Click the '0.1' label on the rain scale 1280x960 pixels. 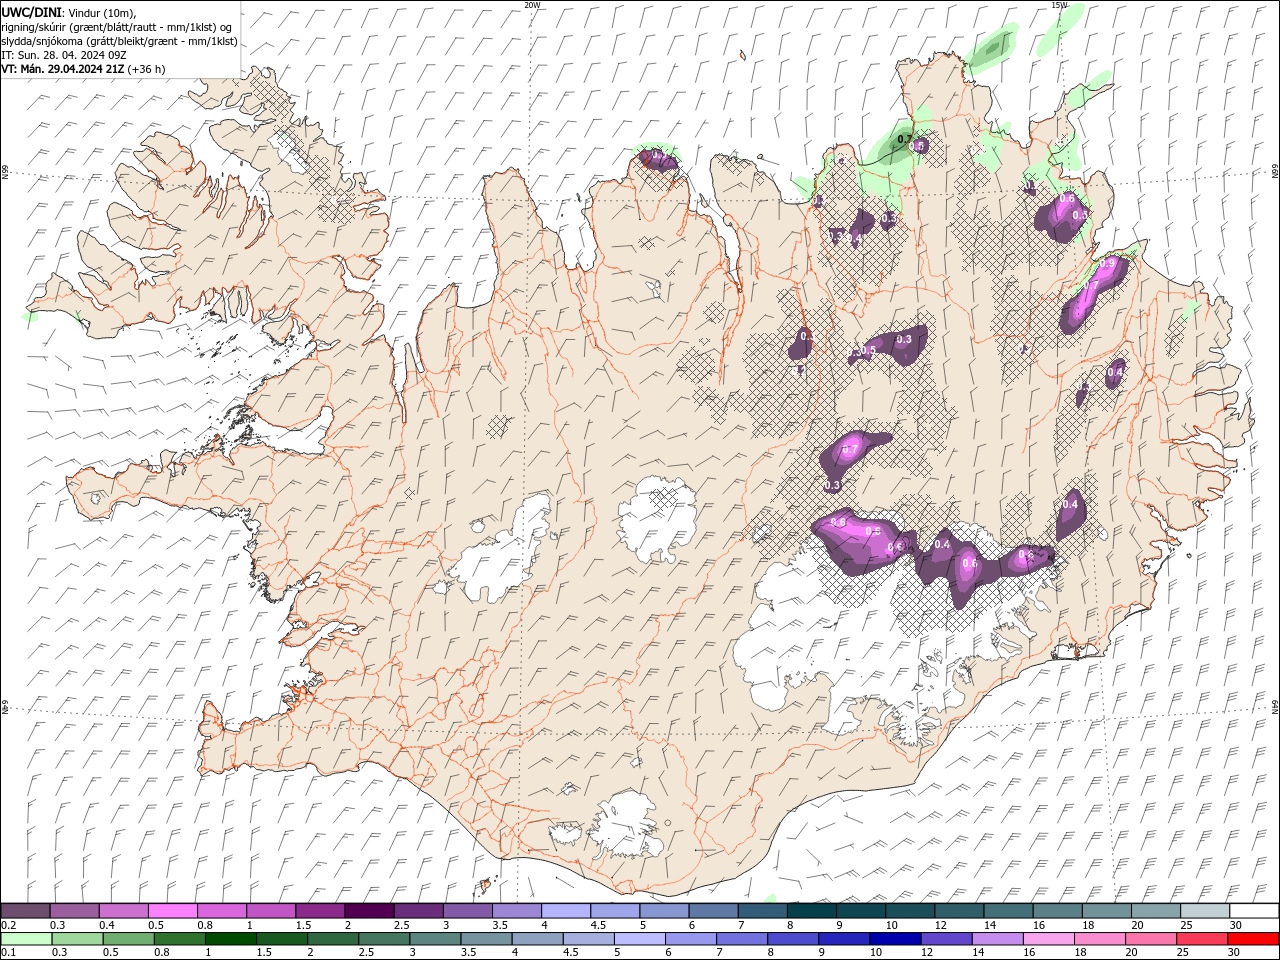tap(9, 953)
